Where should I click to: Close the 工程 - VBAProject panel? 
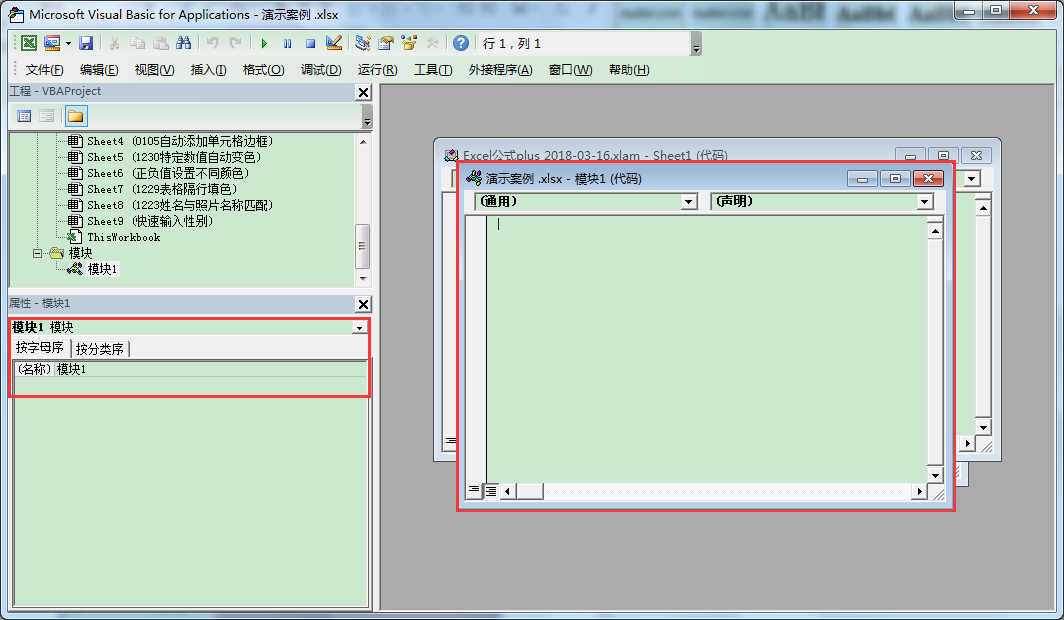click(364, 93)
